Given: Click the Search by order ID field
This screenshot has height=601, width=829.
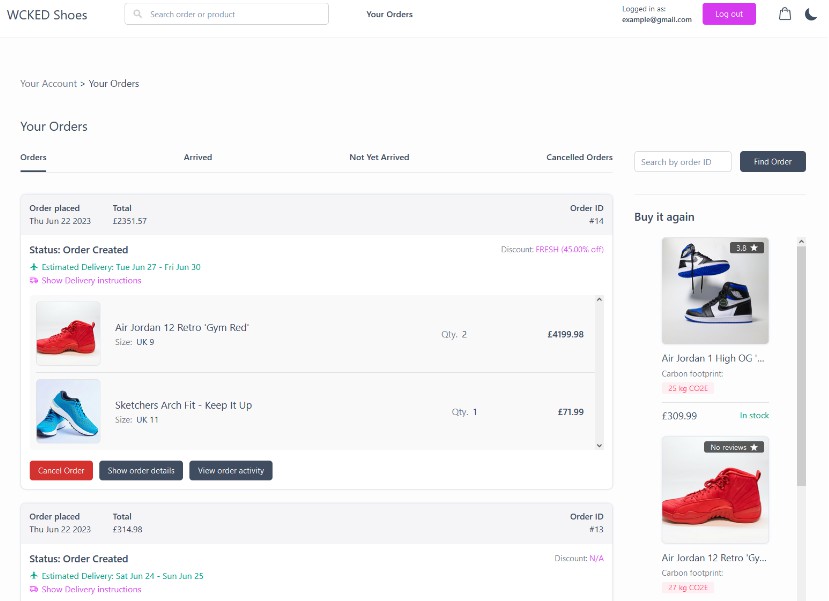Looking at the screenshot, I should pyautogui.click(x=682, y=162).
